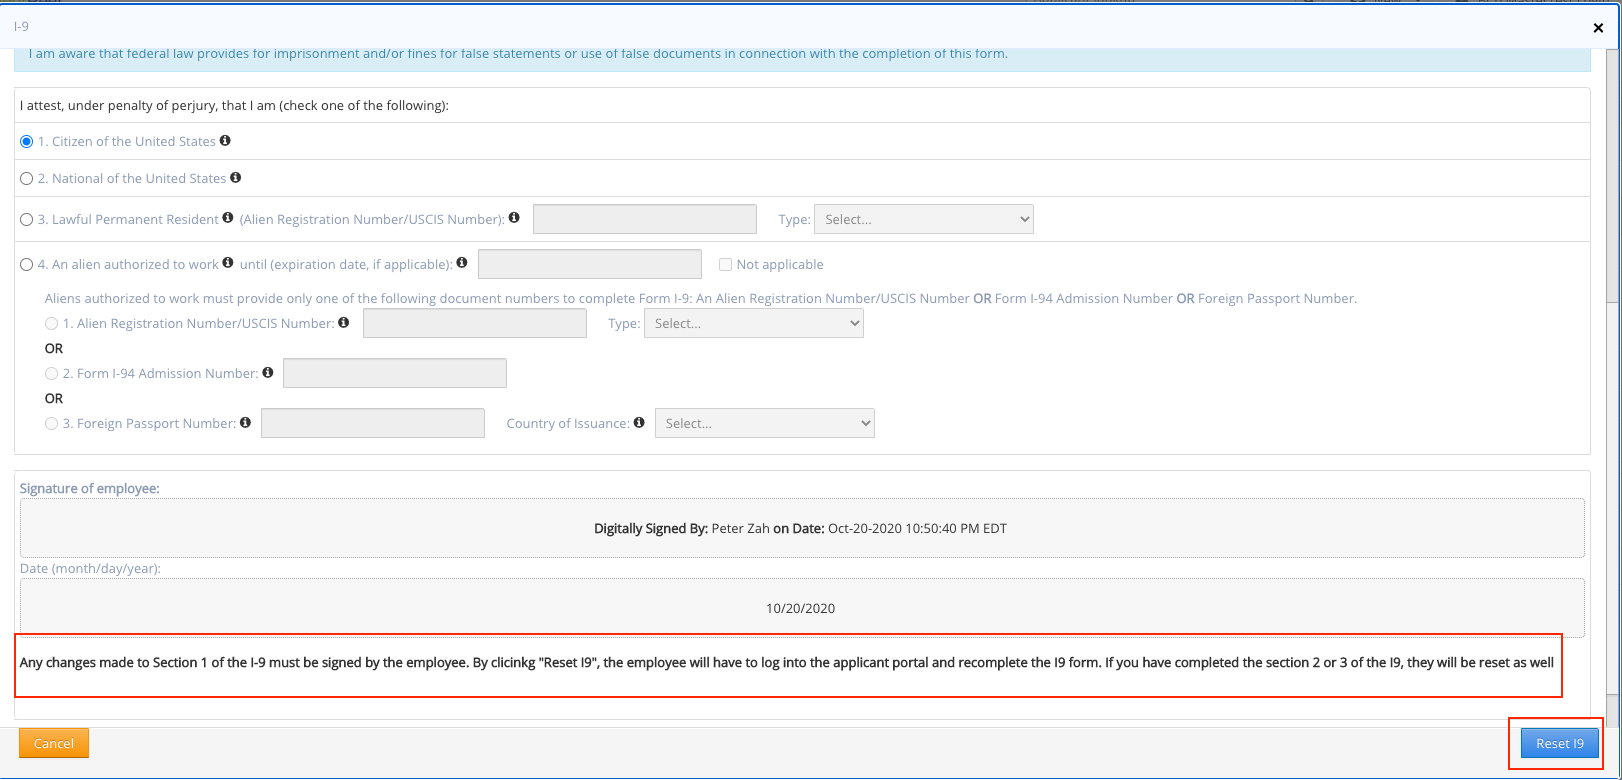Screen dimensions: 1622x780
Task: Click the orange Cancel button
Action: pos(54,743)
